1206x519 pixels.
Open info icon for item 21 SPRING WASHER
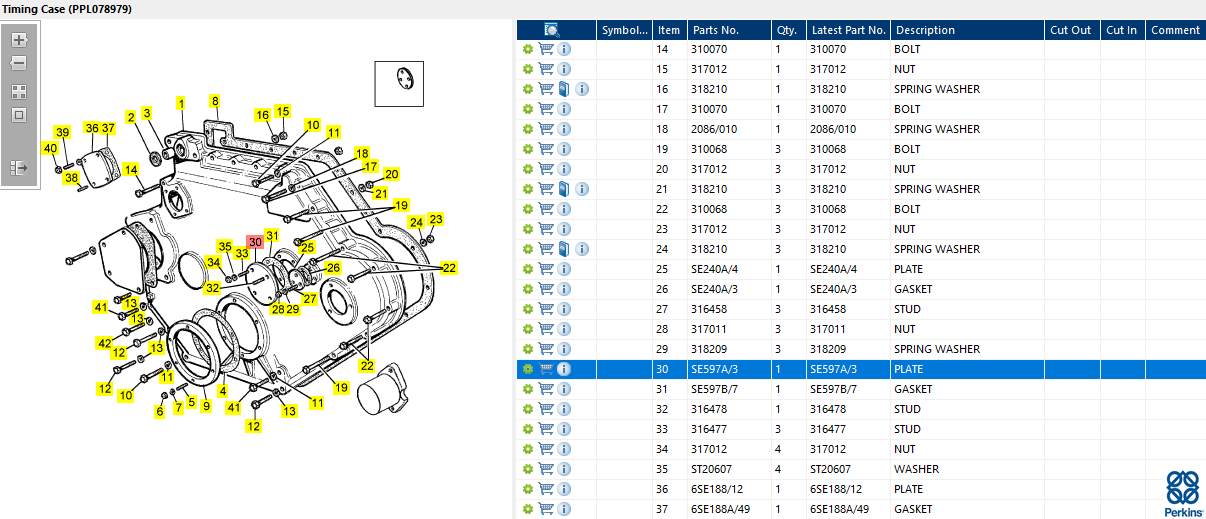coord(582,189)
